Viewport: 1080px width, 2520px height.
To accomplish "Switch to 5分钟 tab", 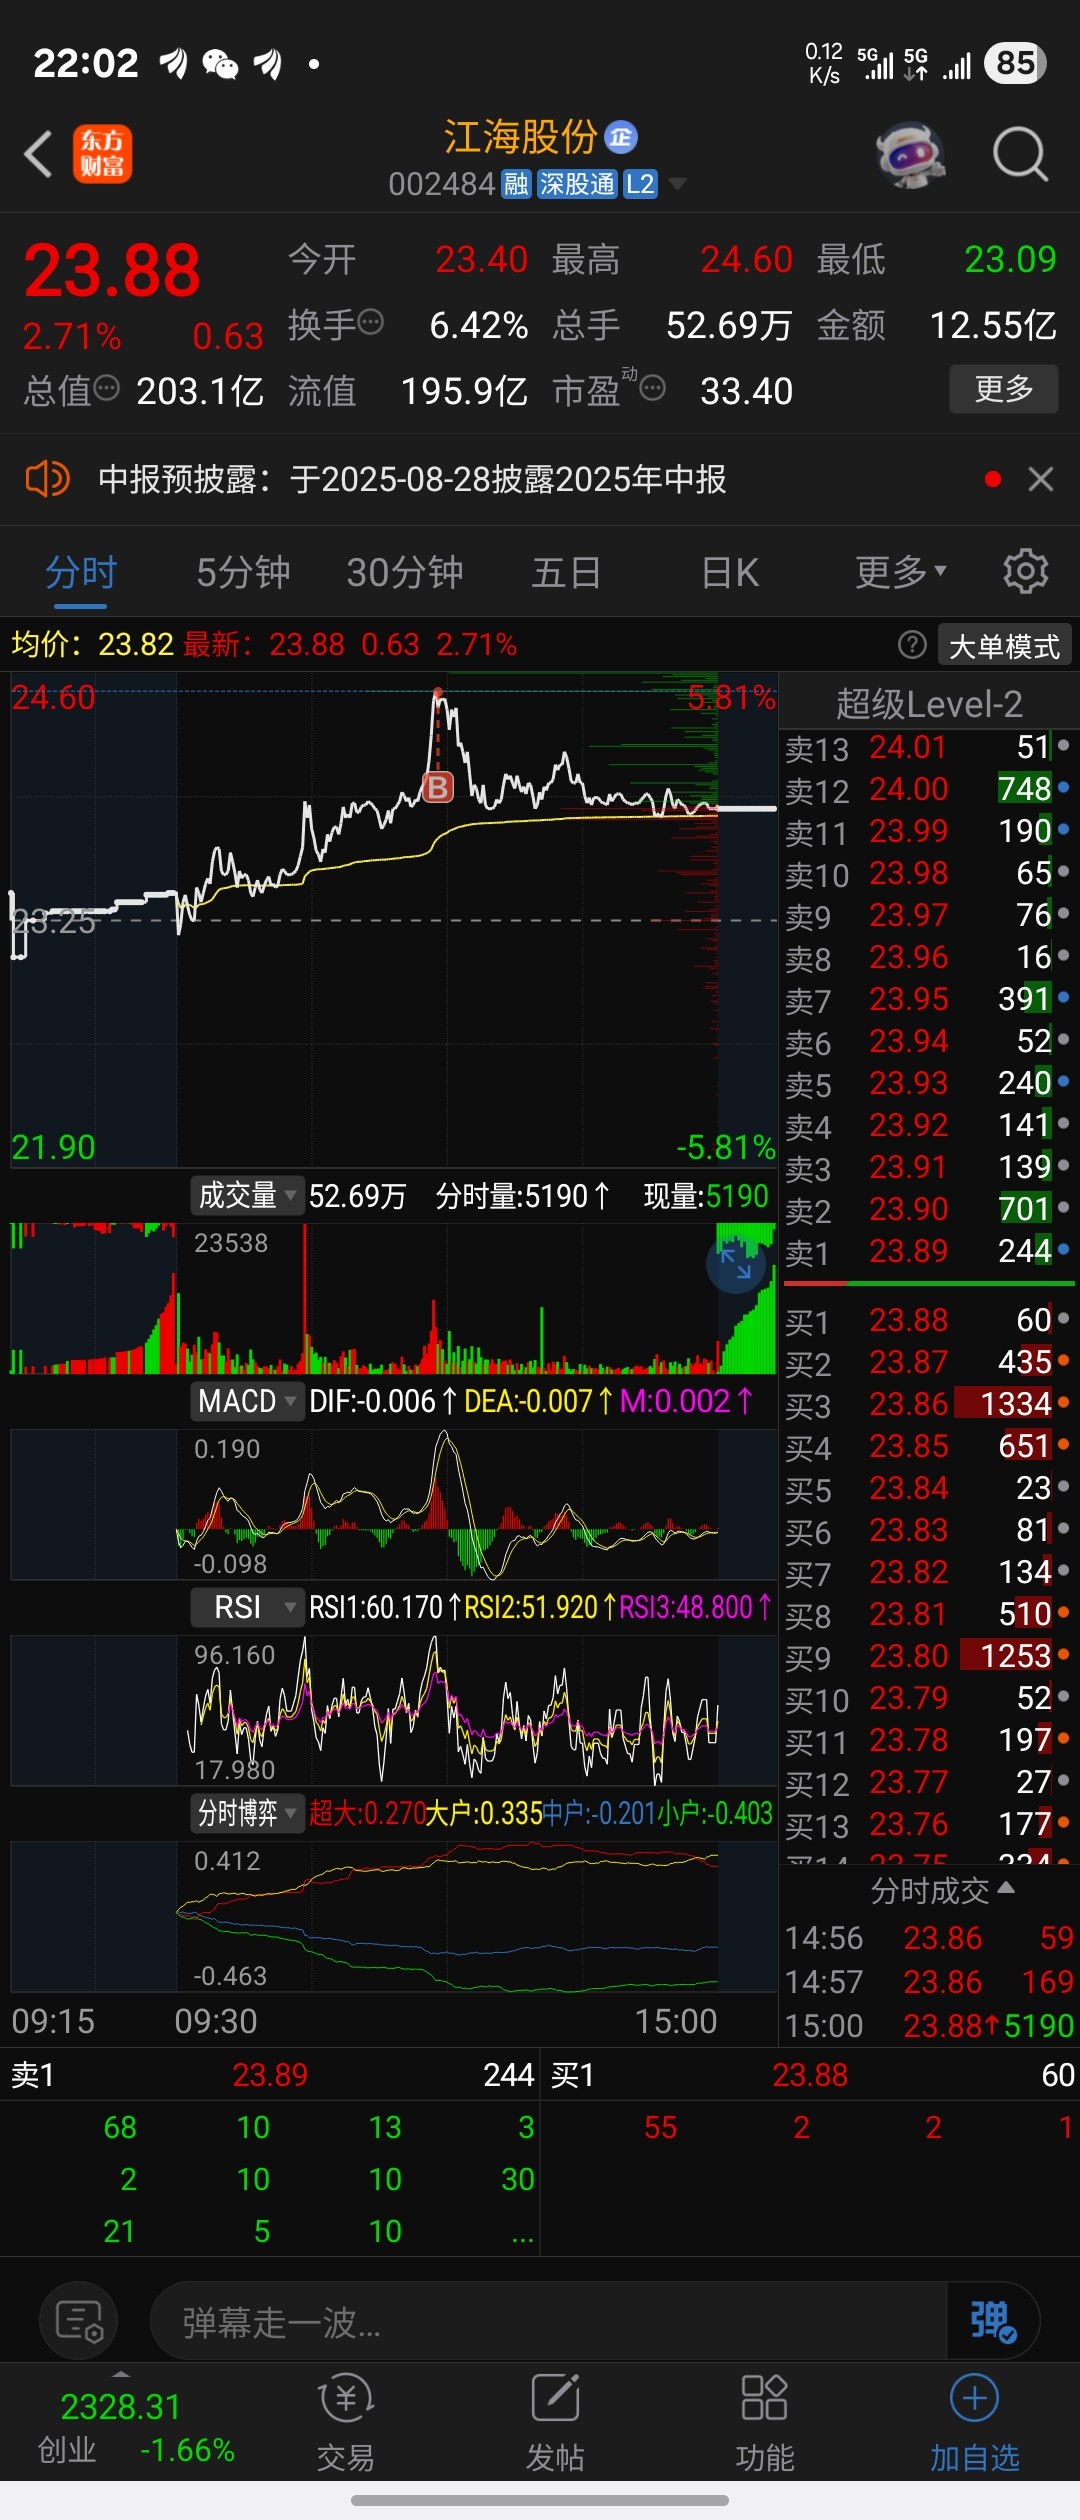I will pos(243,573).
